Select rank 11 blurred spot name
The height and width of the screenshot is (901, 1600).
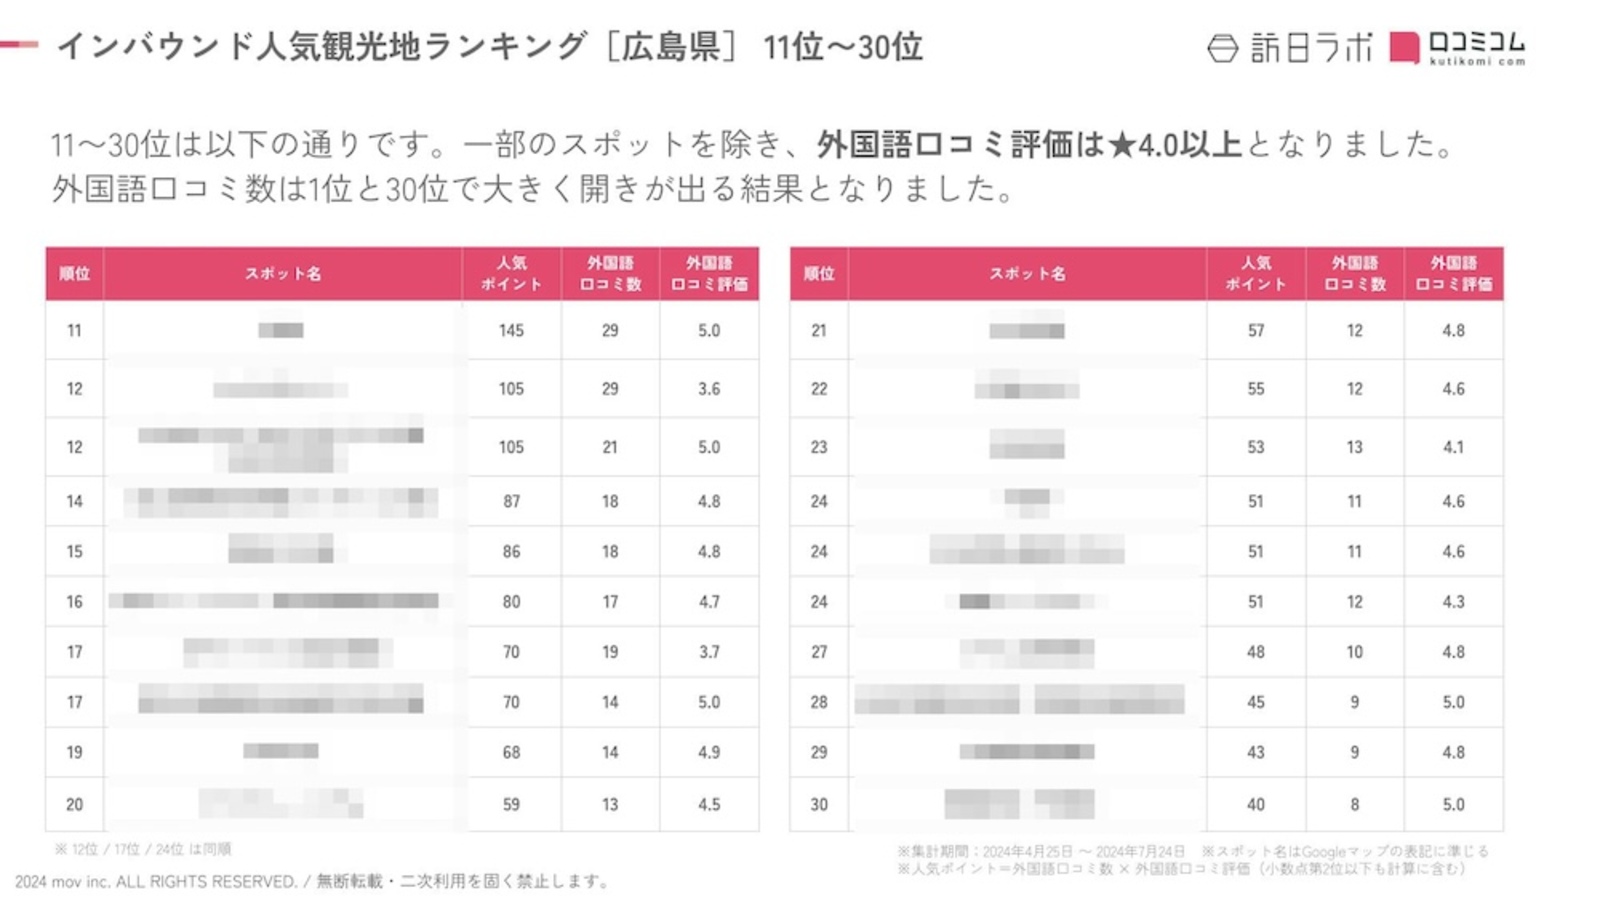281,330
